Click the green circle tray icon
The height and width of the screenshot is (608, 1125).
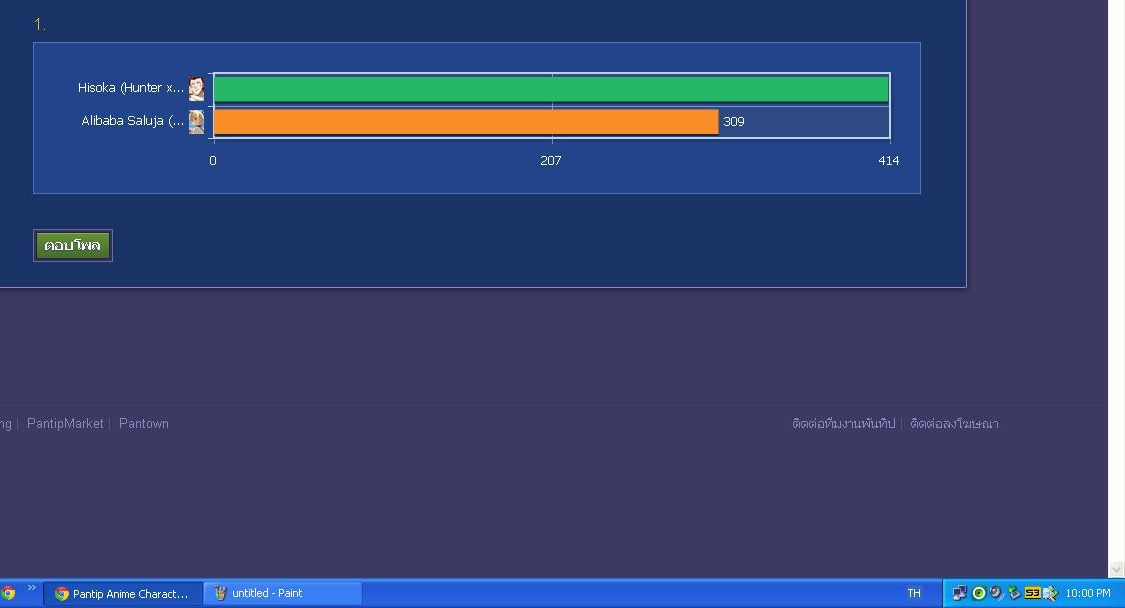point(979,593)
